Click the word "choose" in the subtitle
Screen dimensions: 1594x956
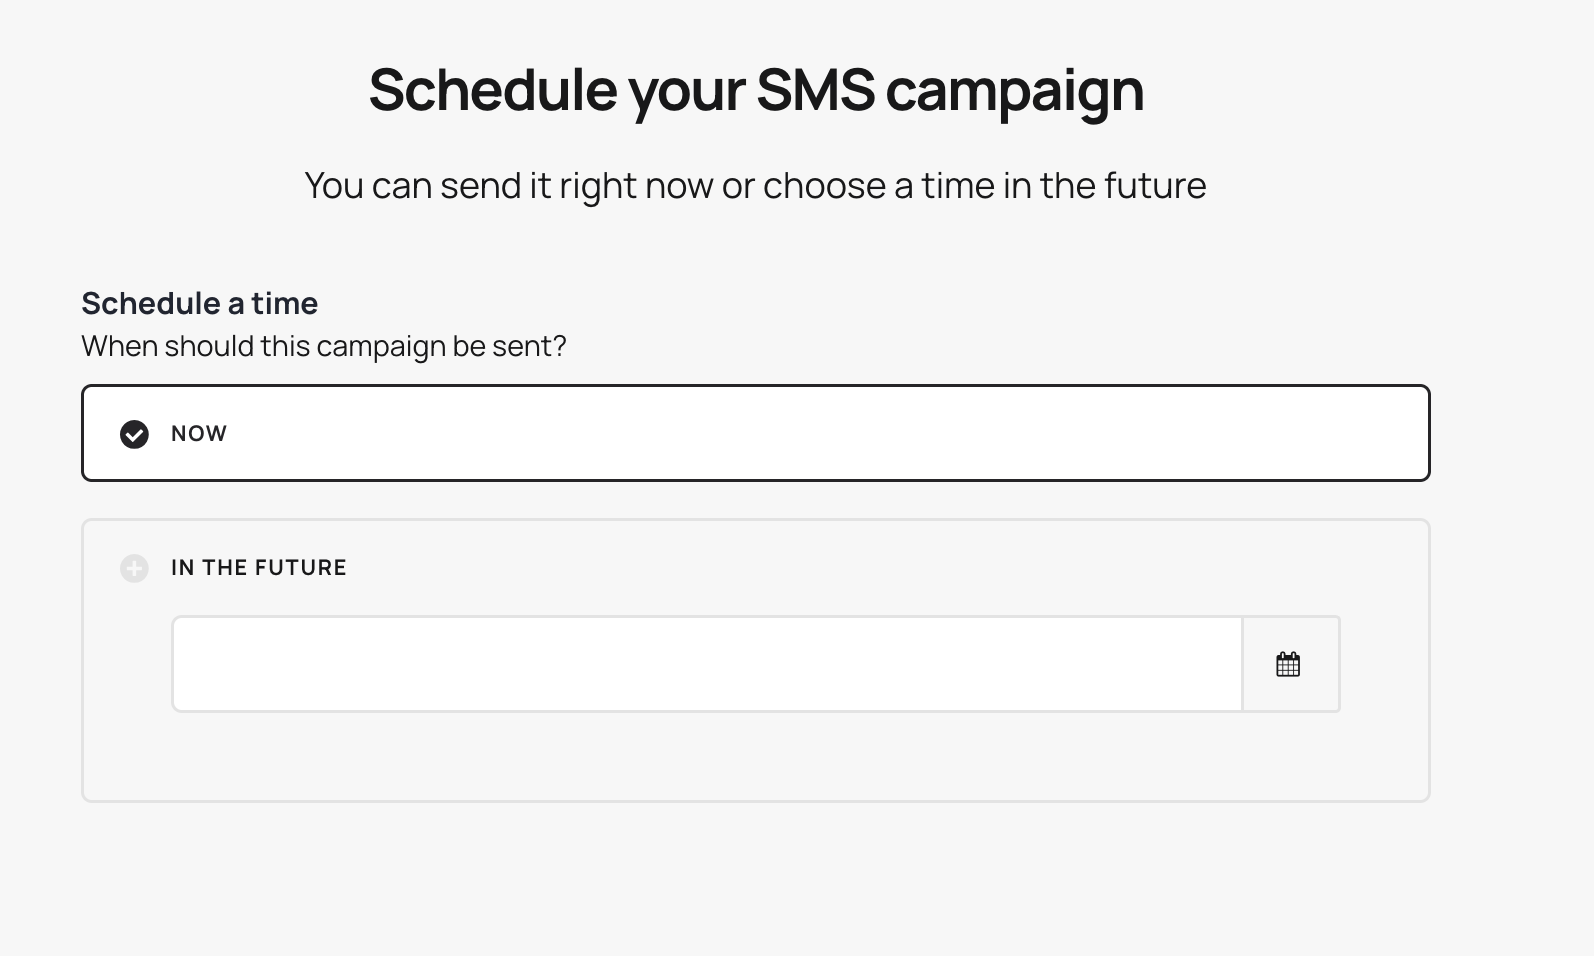click(x=824, y=186)
